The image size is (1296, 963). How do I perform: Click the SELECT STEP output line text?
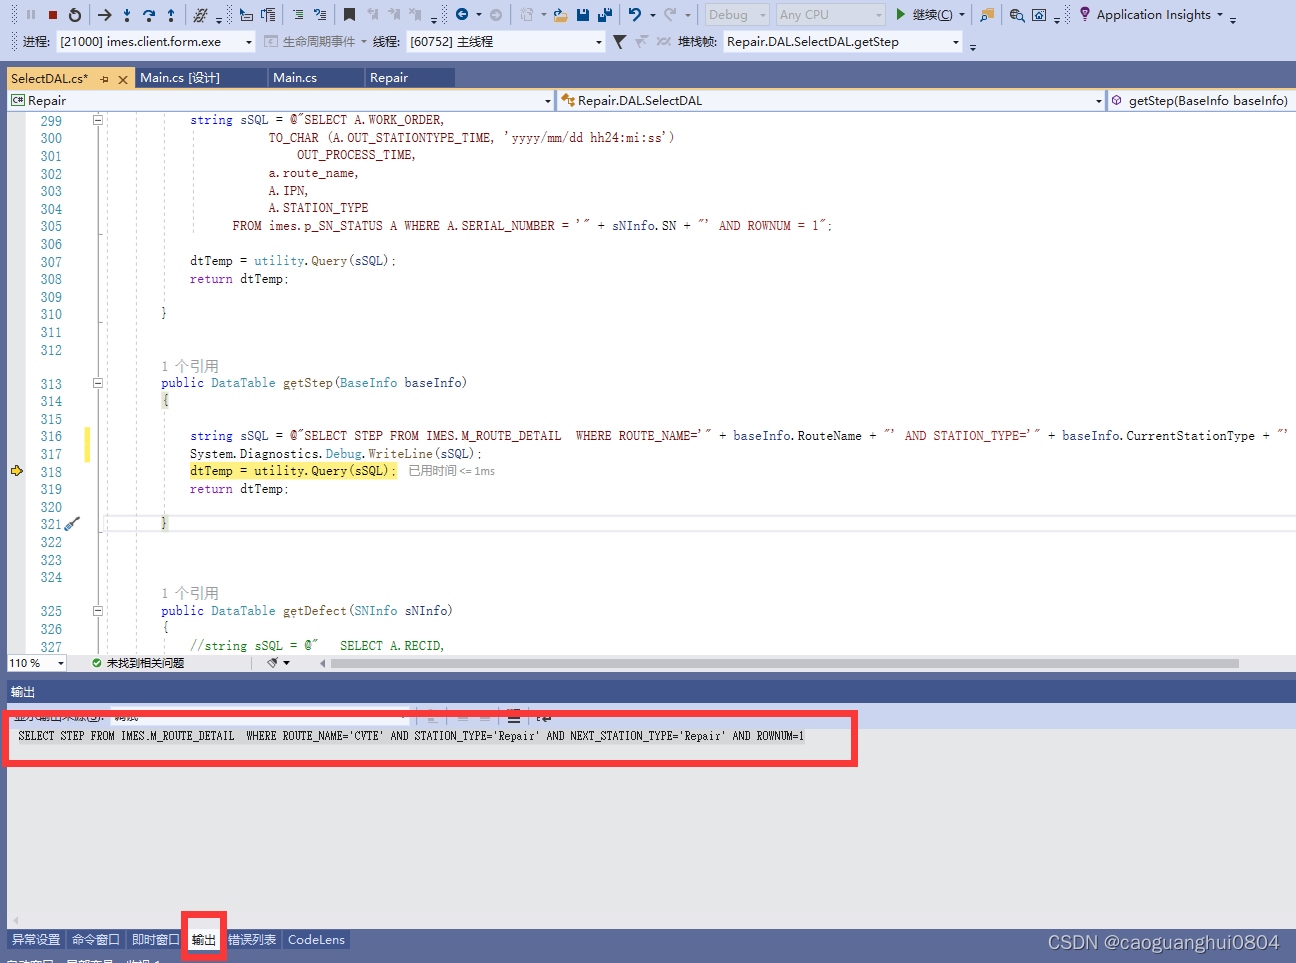411,736
